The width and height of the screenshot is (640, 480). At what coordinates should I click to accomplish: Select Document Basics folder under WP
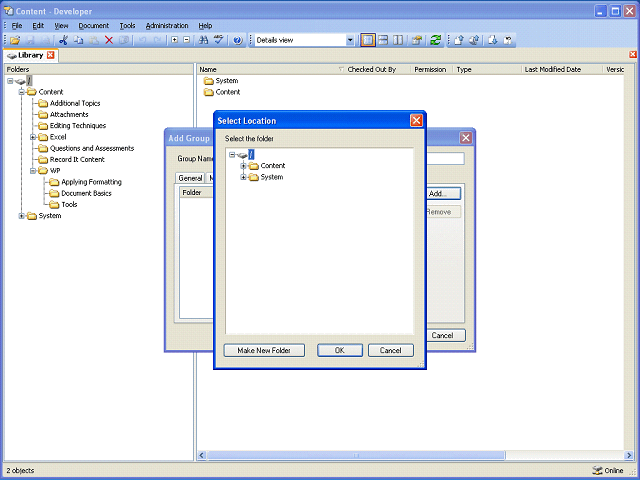pos(86,193)
